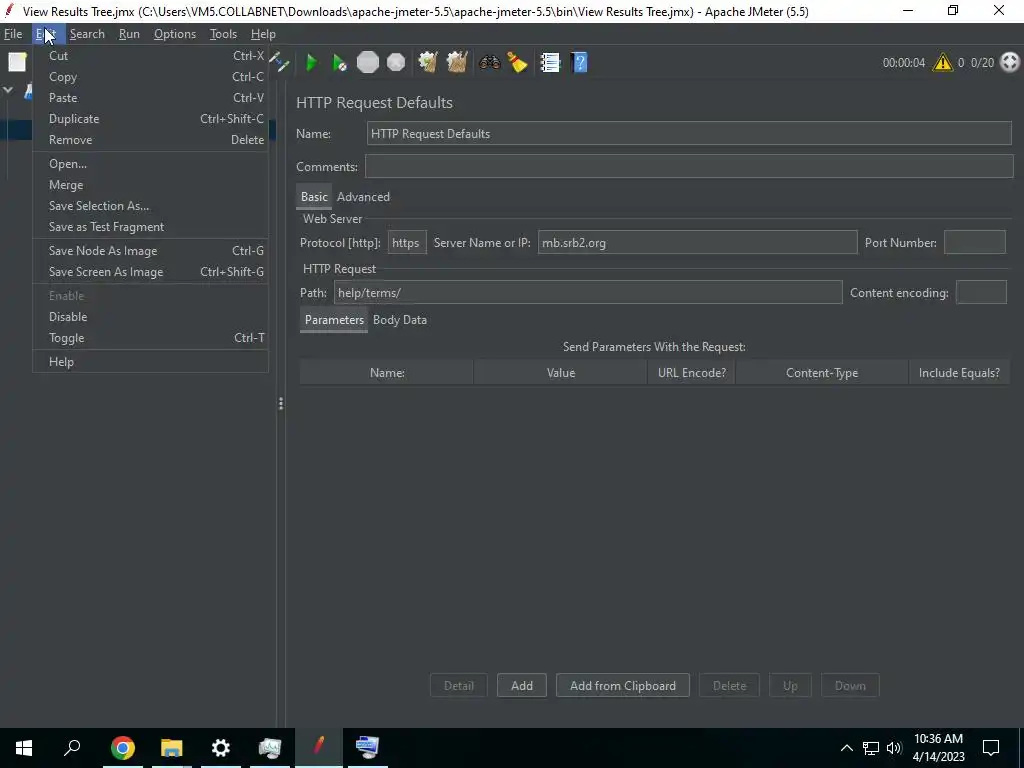Click the Content encoding field

tap(981, 293)
